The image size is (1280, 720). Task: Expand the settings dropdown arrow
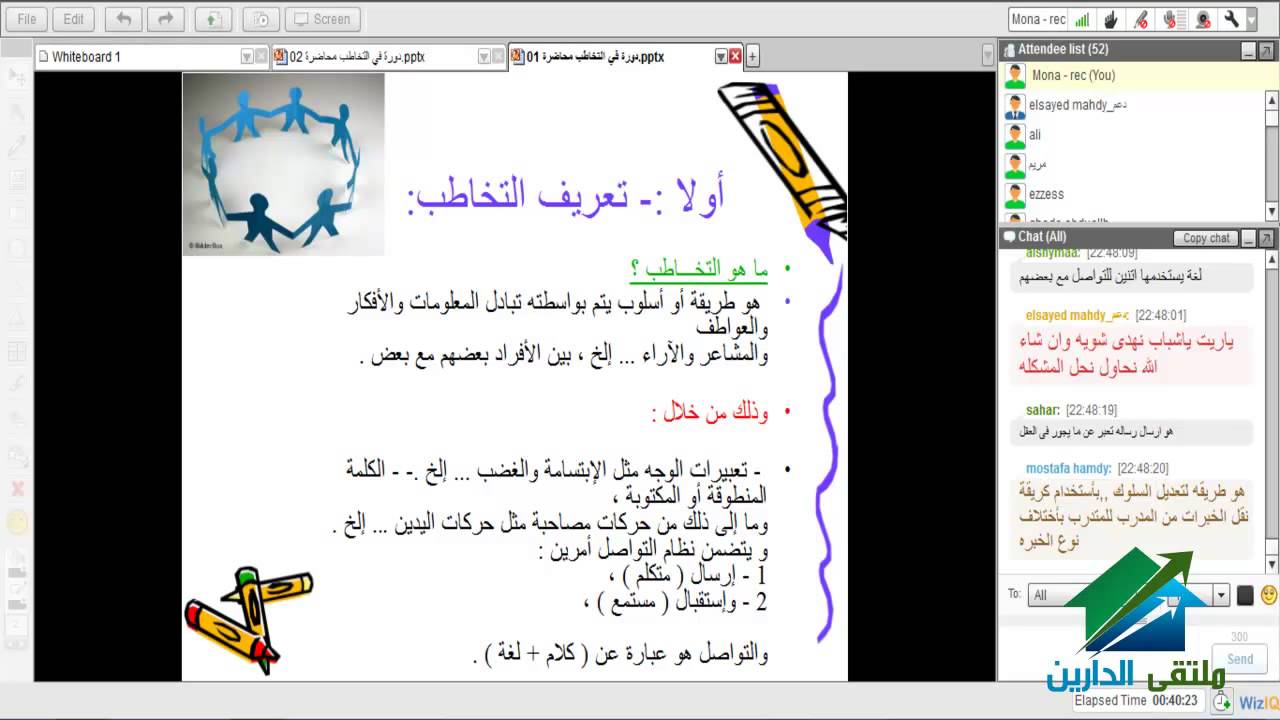(x=1251, y=19)
